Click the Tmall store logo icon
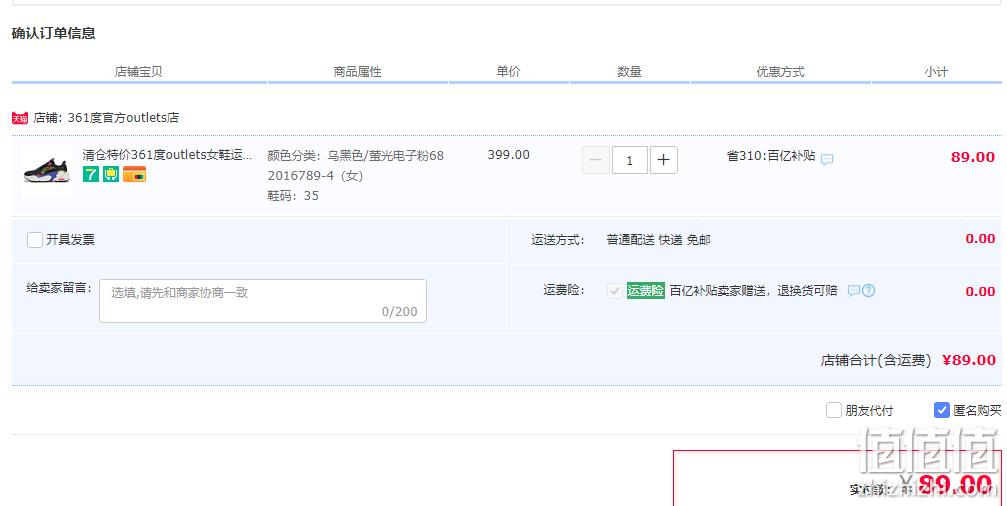 pyautogui.click(x=20, y=118)
